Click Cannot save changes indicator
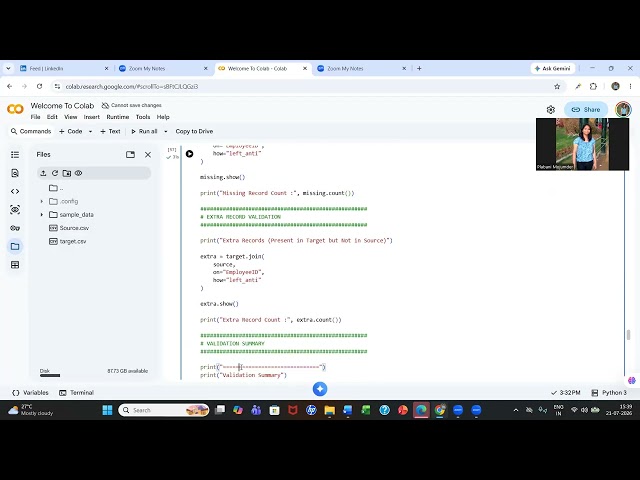Viewport: 640px width, 480px height. [x=131, y=106]
